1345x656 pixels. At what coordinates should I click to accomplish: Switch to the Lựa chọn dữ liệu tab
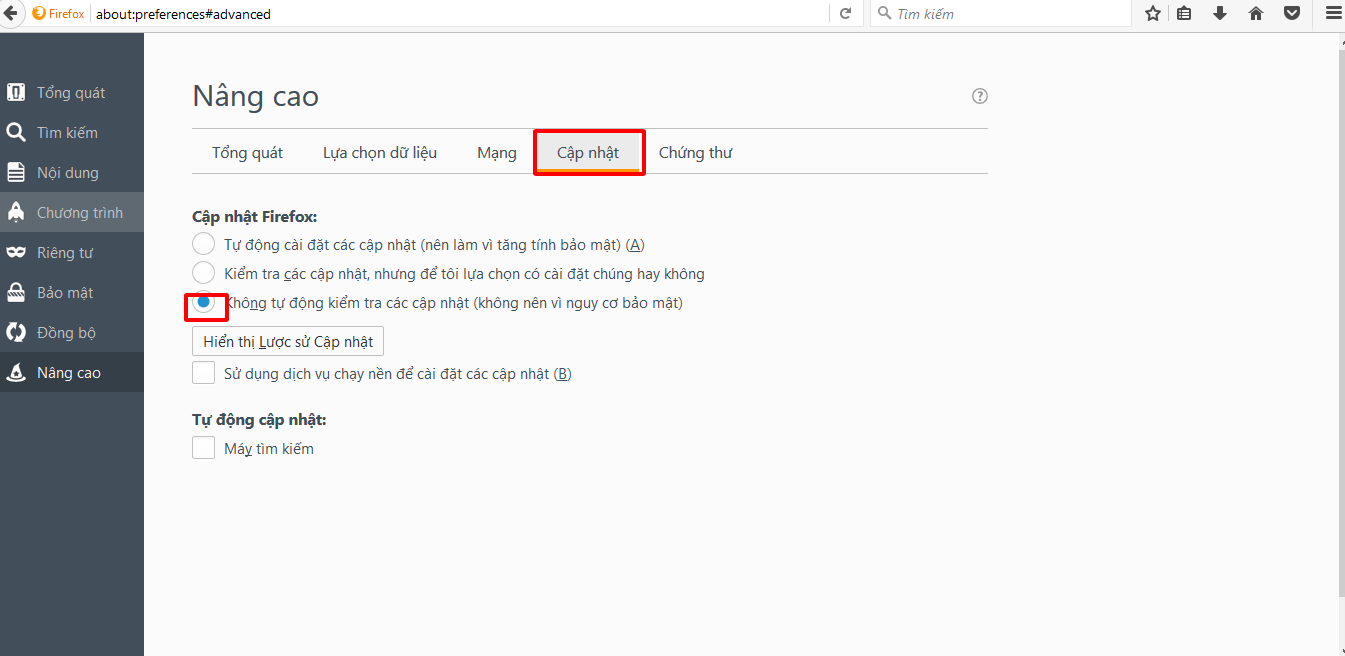[380, 153]
